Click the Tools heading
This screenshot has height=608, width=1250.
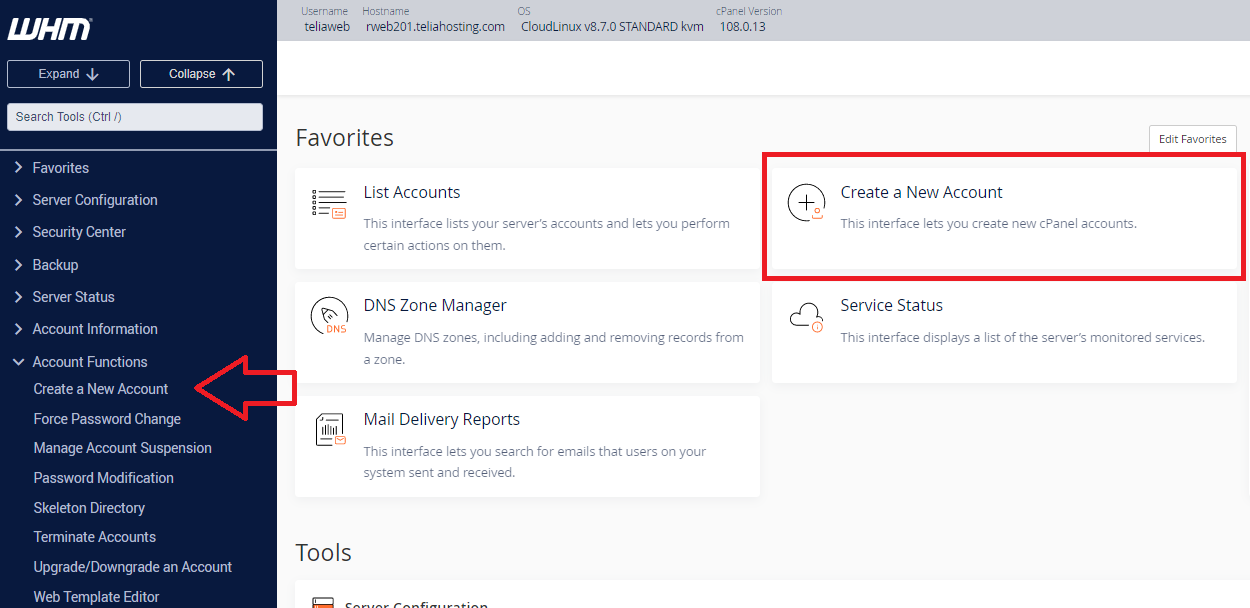click(x=323, y=553)
